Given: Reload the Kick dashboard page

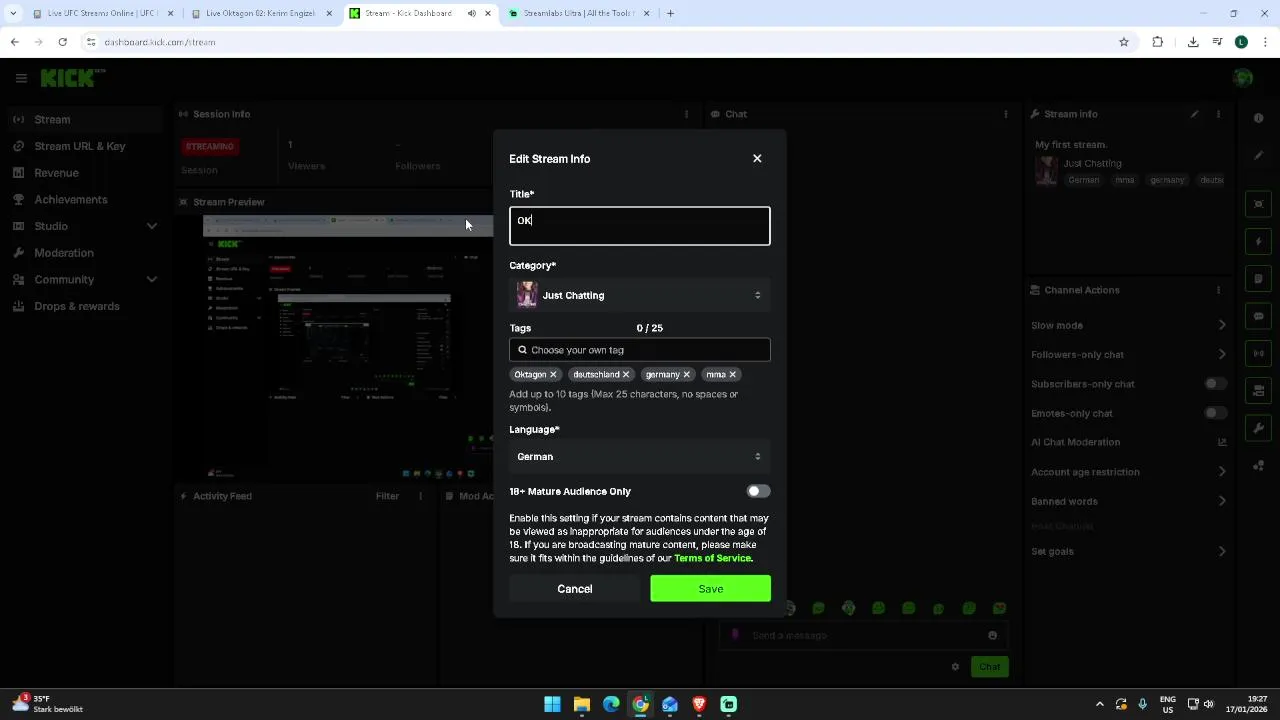Looking at the screenshot, I should (x=62, y=42).
